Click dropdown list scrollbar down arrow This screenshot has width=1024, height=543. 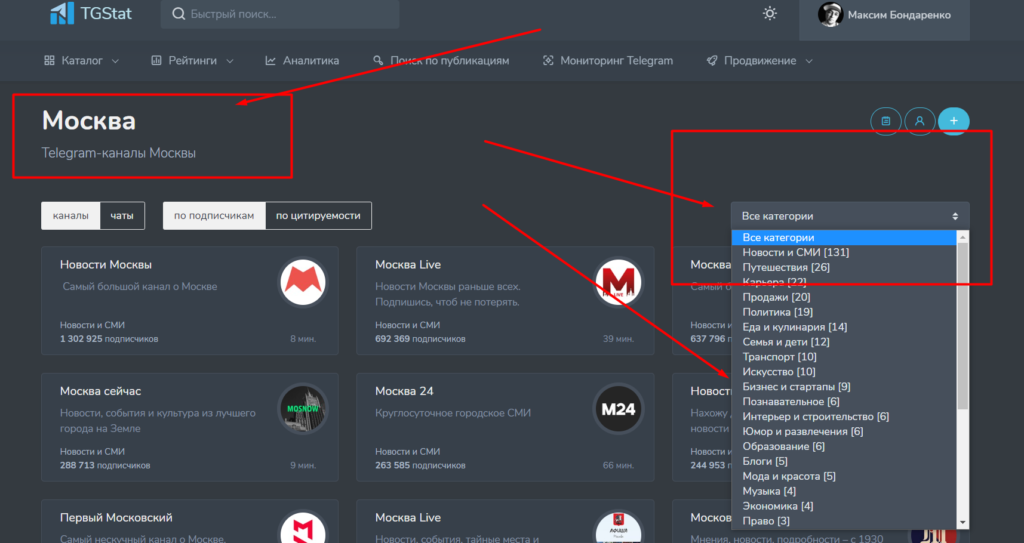pos(963,523)
